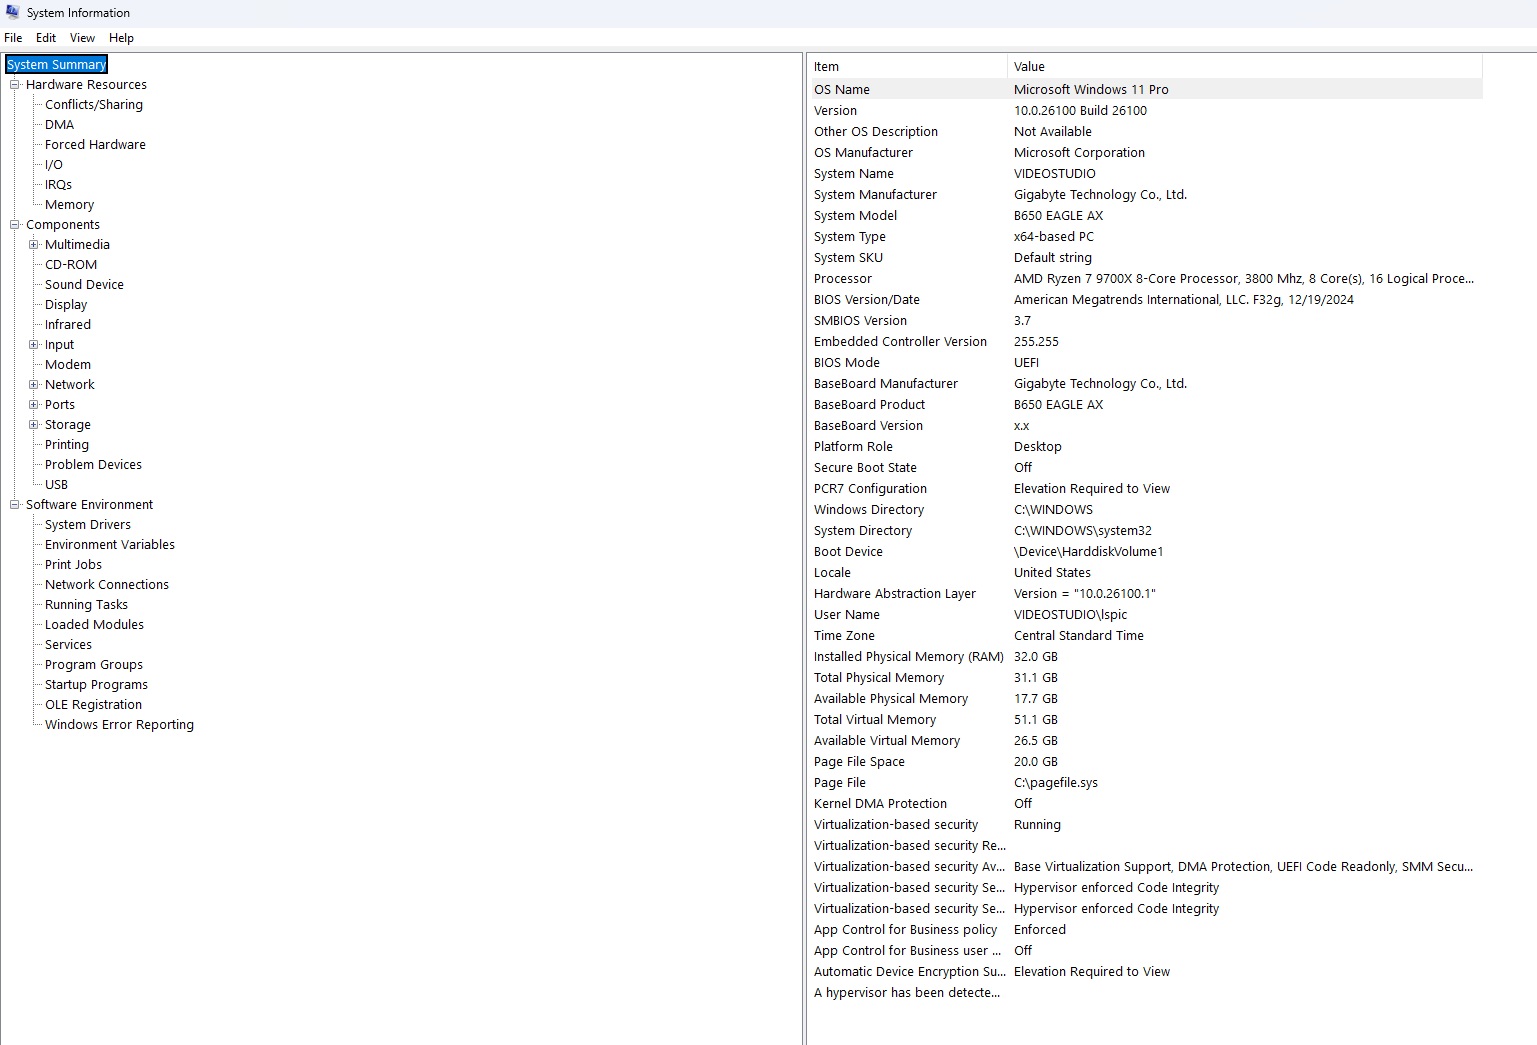Select the Kernel DMA Protection row

[x=1145, y=804]
